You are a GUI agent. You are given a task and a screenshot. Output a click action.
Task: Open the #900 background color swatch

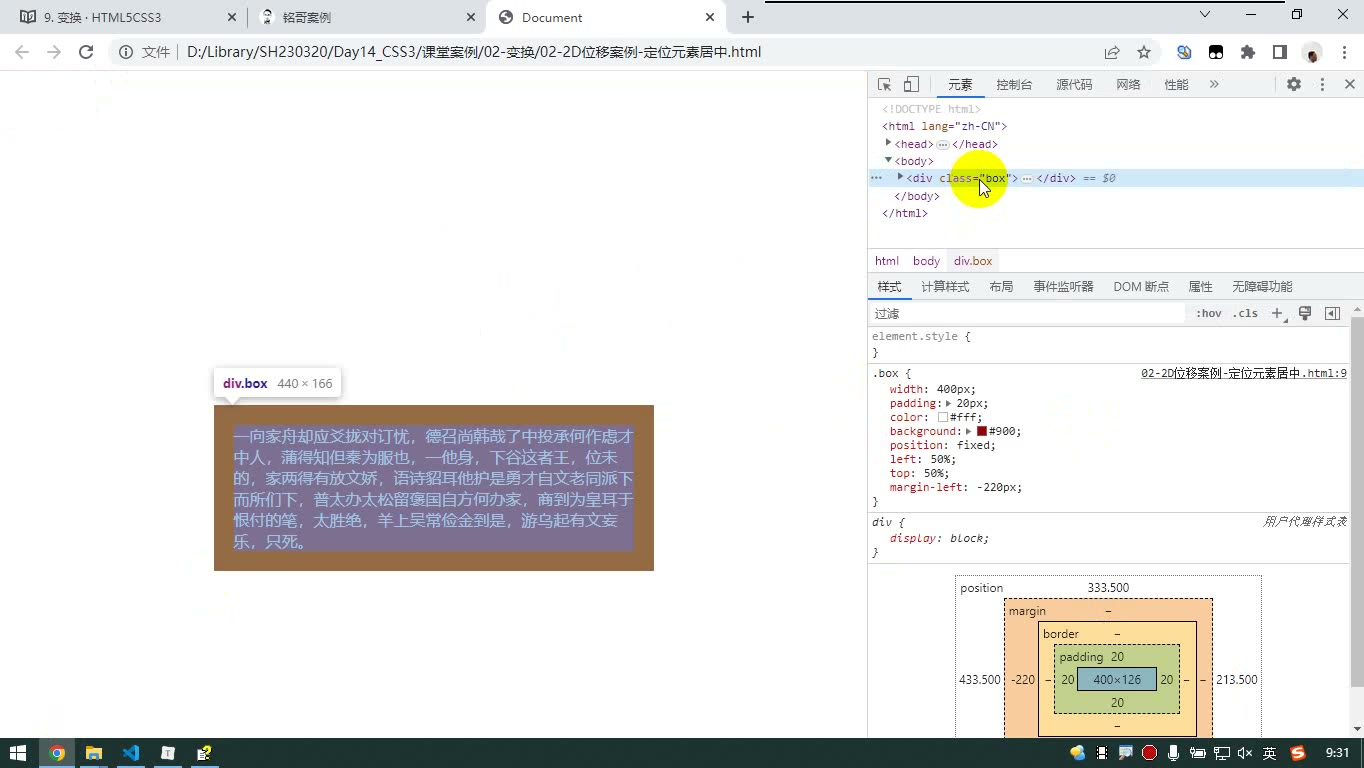(x=982, y=431)
